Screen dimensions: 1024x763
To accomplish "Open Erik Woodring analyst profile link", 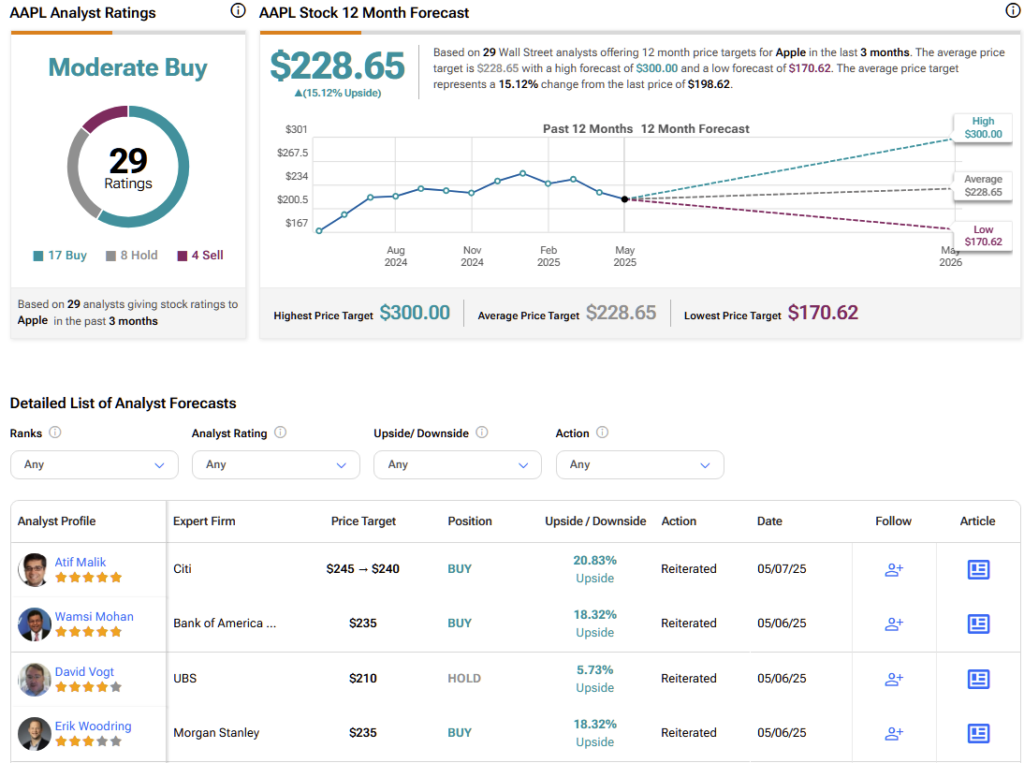I will click(93, 726).
